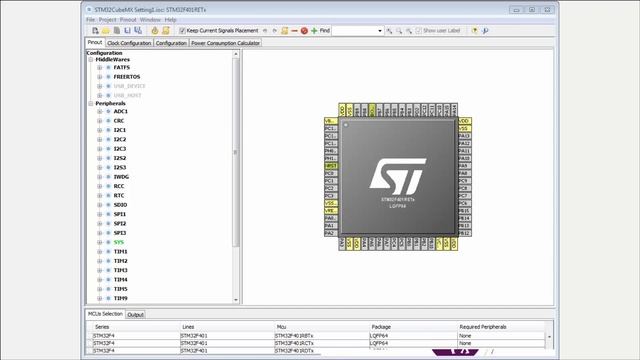This screenshot has height=360, width=640.
Task: Select pin PC6 on the chip
Action: point(464,203)
